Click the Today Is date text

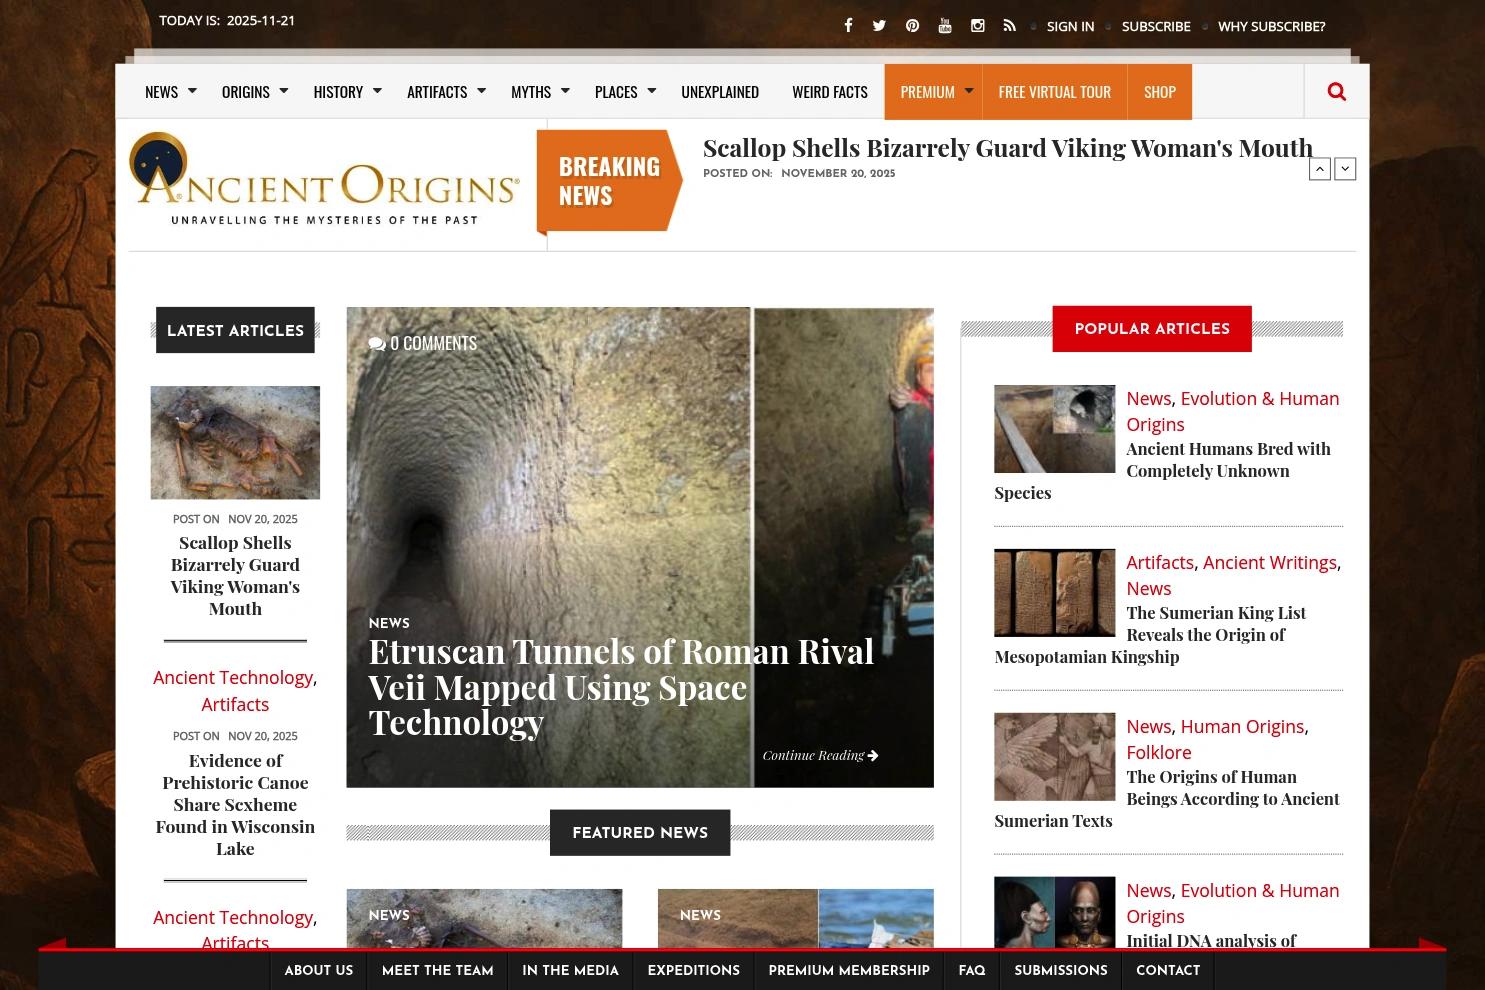[227, 20]
